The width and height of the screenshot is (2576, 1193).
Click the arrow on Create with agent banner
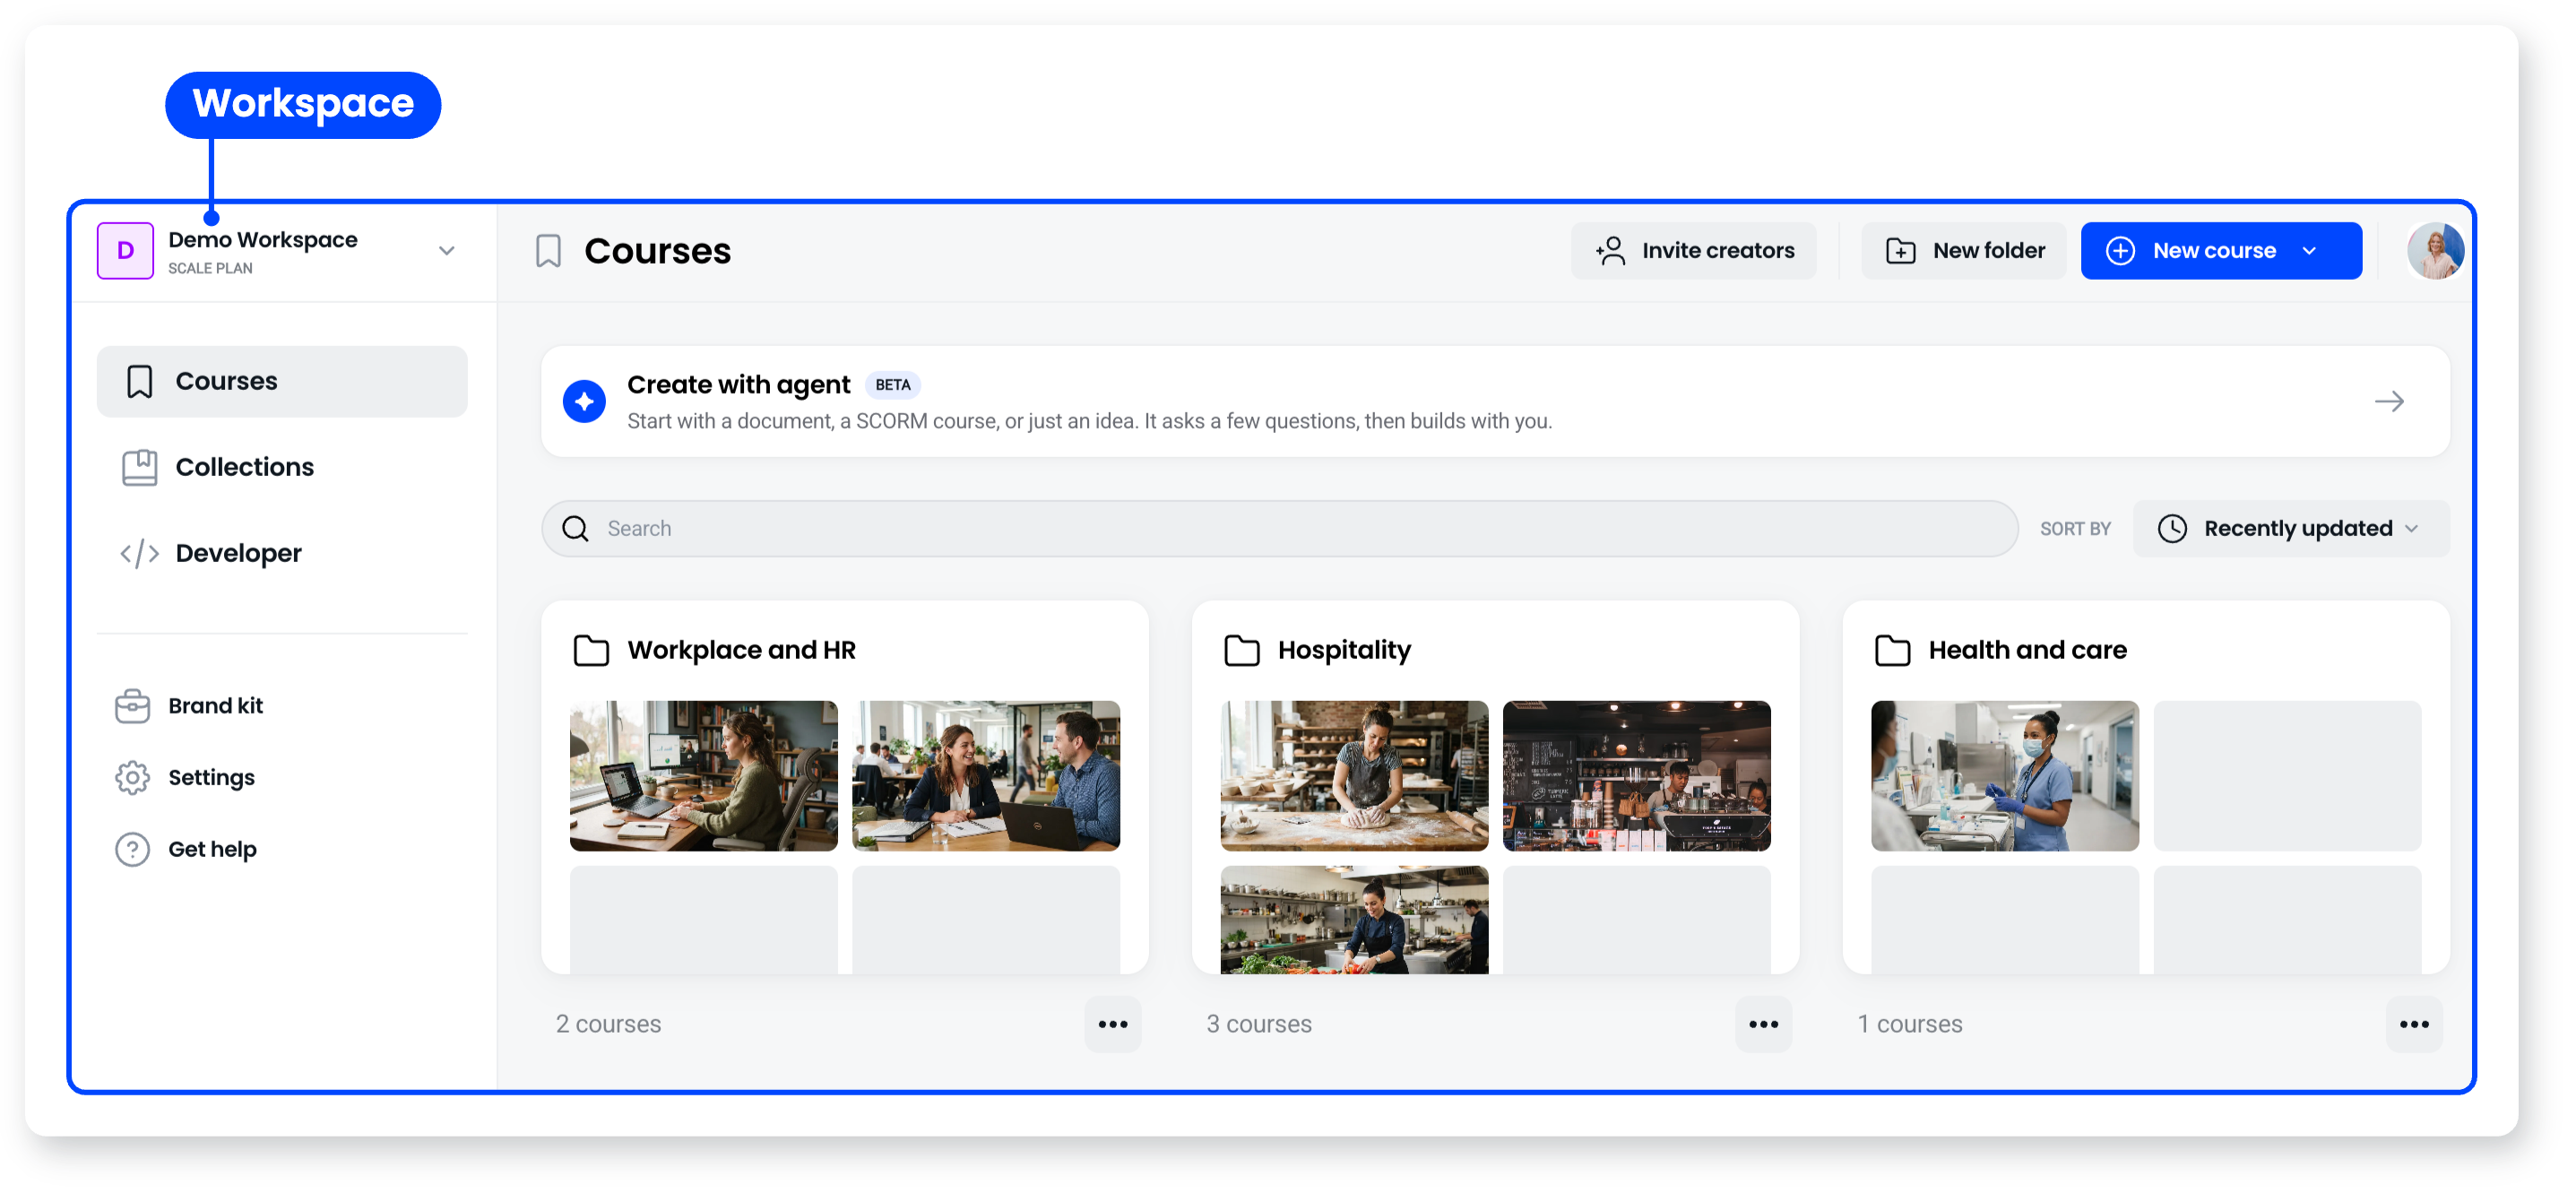coord(2389,402)
